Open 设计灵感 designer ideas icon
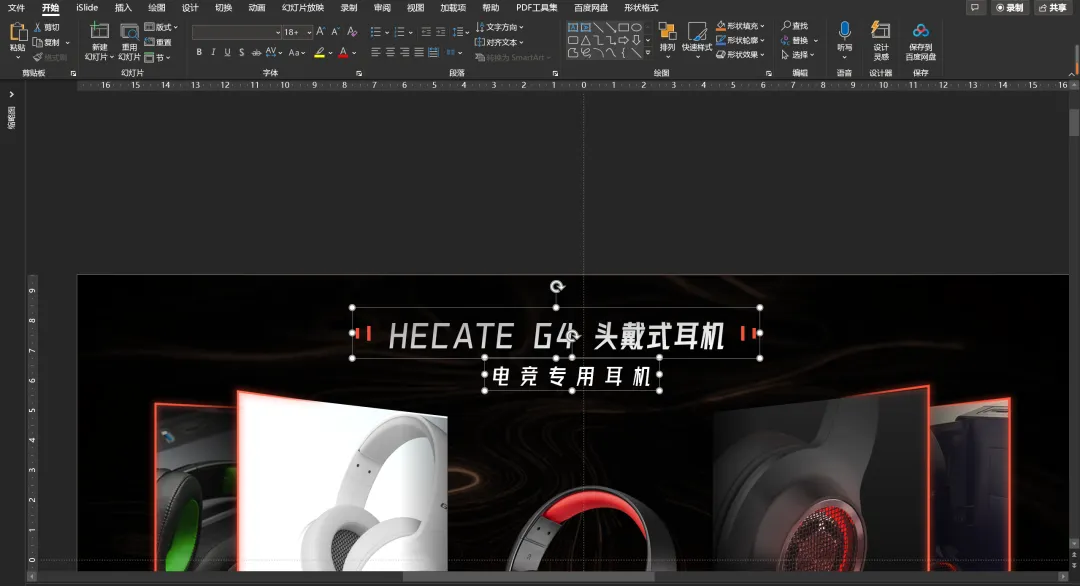Screen dimensions: 1080x586 880,41
